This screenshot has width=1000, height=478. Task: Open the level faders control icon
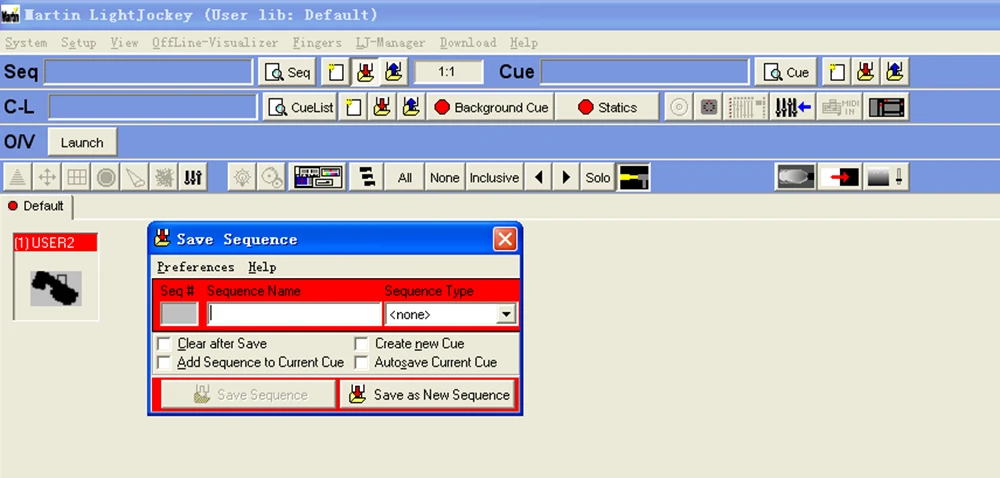[x=193, y=177]
